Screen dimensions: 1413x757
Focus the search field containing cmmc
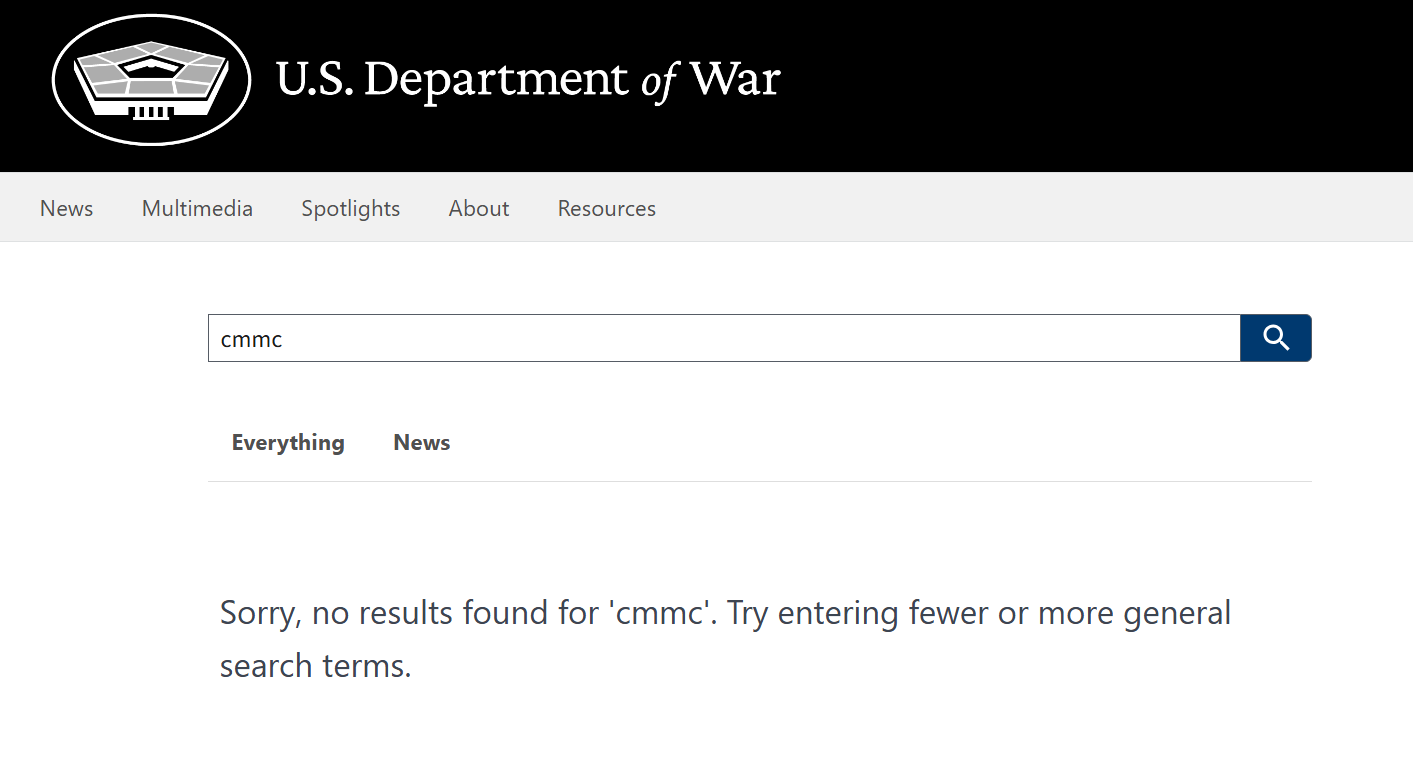(724, 338)
